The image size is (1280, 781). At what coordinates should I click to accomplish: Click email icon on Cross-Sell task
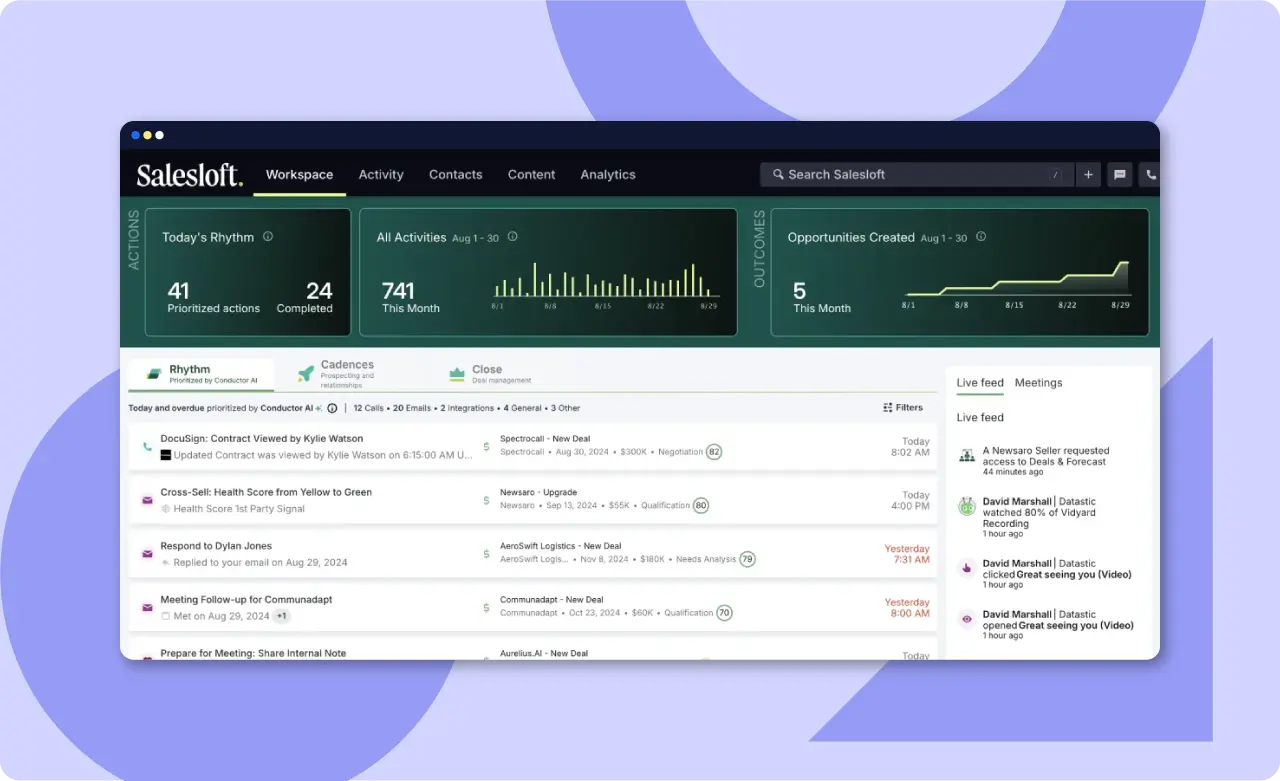pos(147,500)
